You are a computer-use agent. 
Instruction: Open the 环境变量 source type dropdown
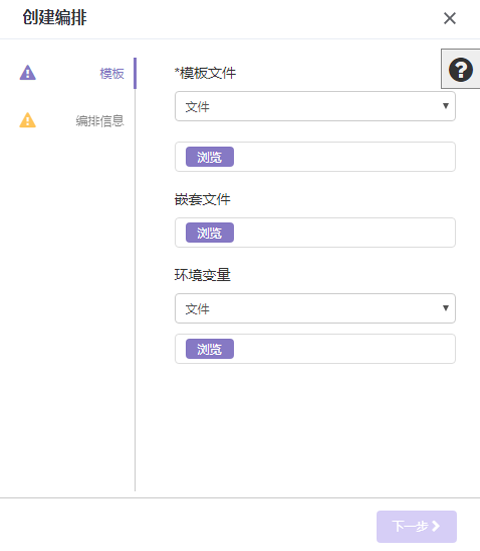[x=315, y=308]
